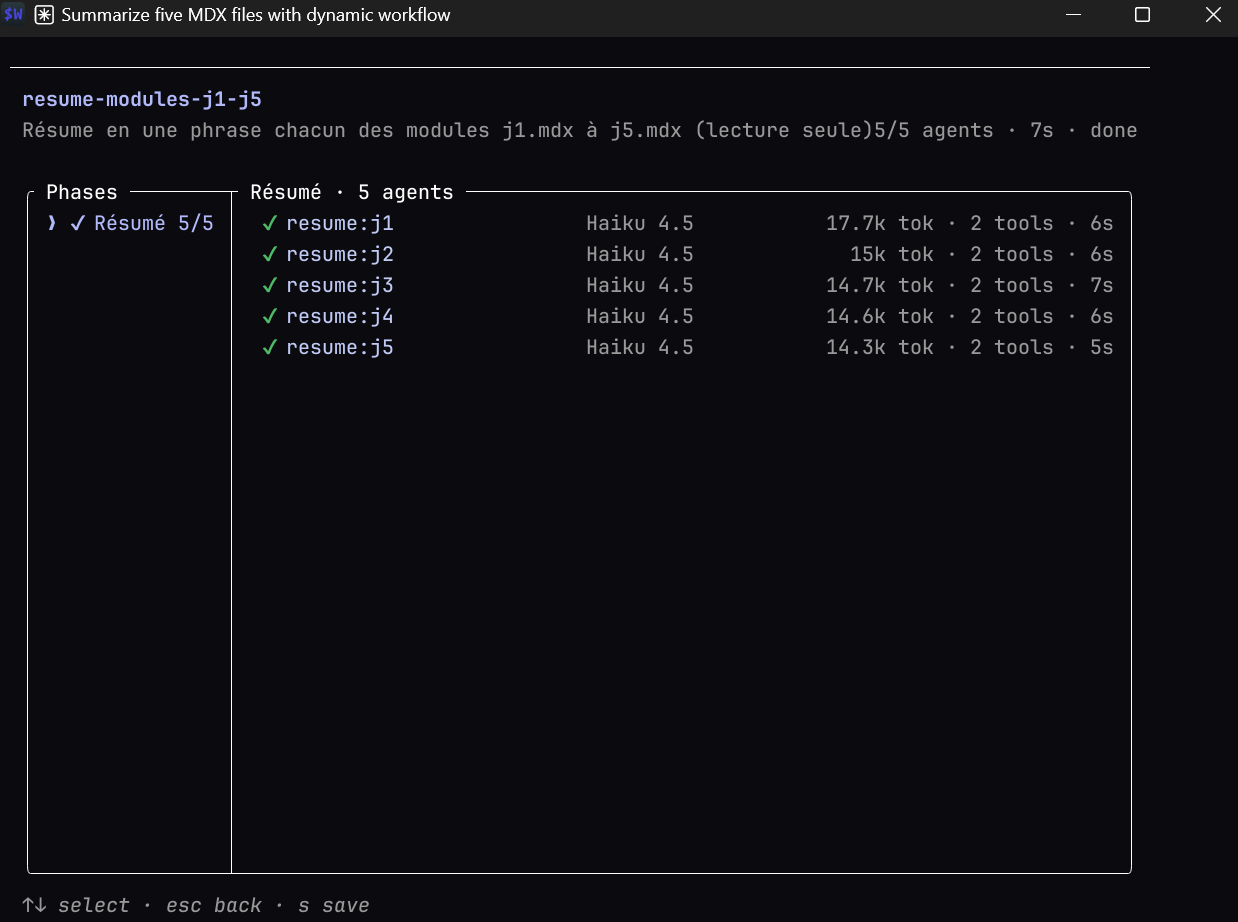The image size is (1238, 922).
Task: Close the terminal window
Action: (x=1212, y=15)
